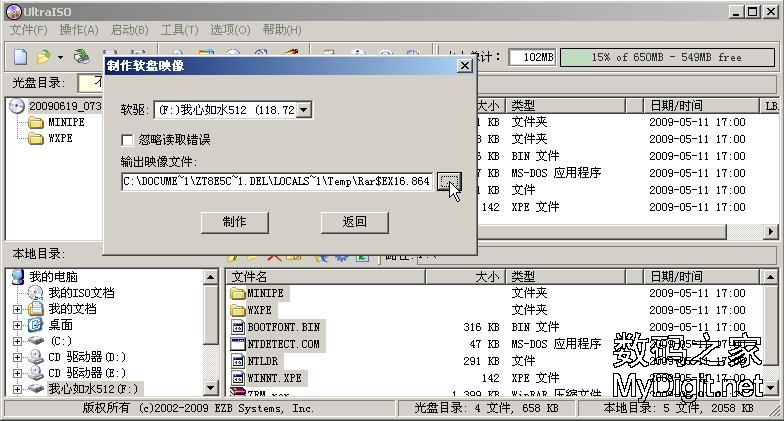Screen dimensions: 784x421
Task: Click MS-DOS 应用程序 in the disc list
Action: coord(556,173)
